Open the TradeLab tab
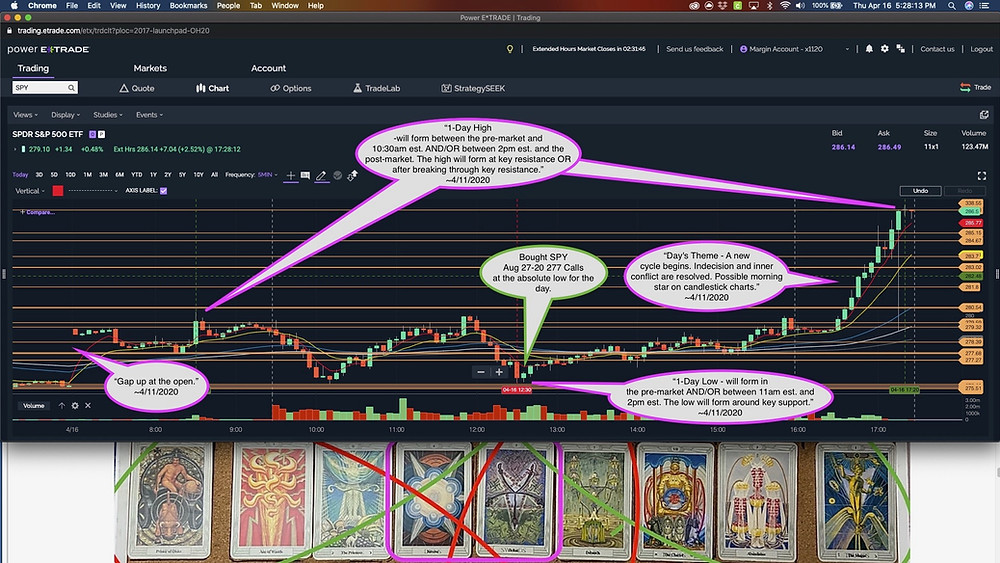 coord(376,88)
